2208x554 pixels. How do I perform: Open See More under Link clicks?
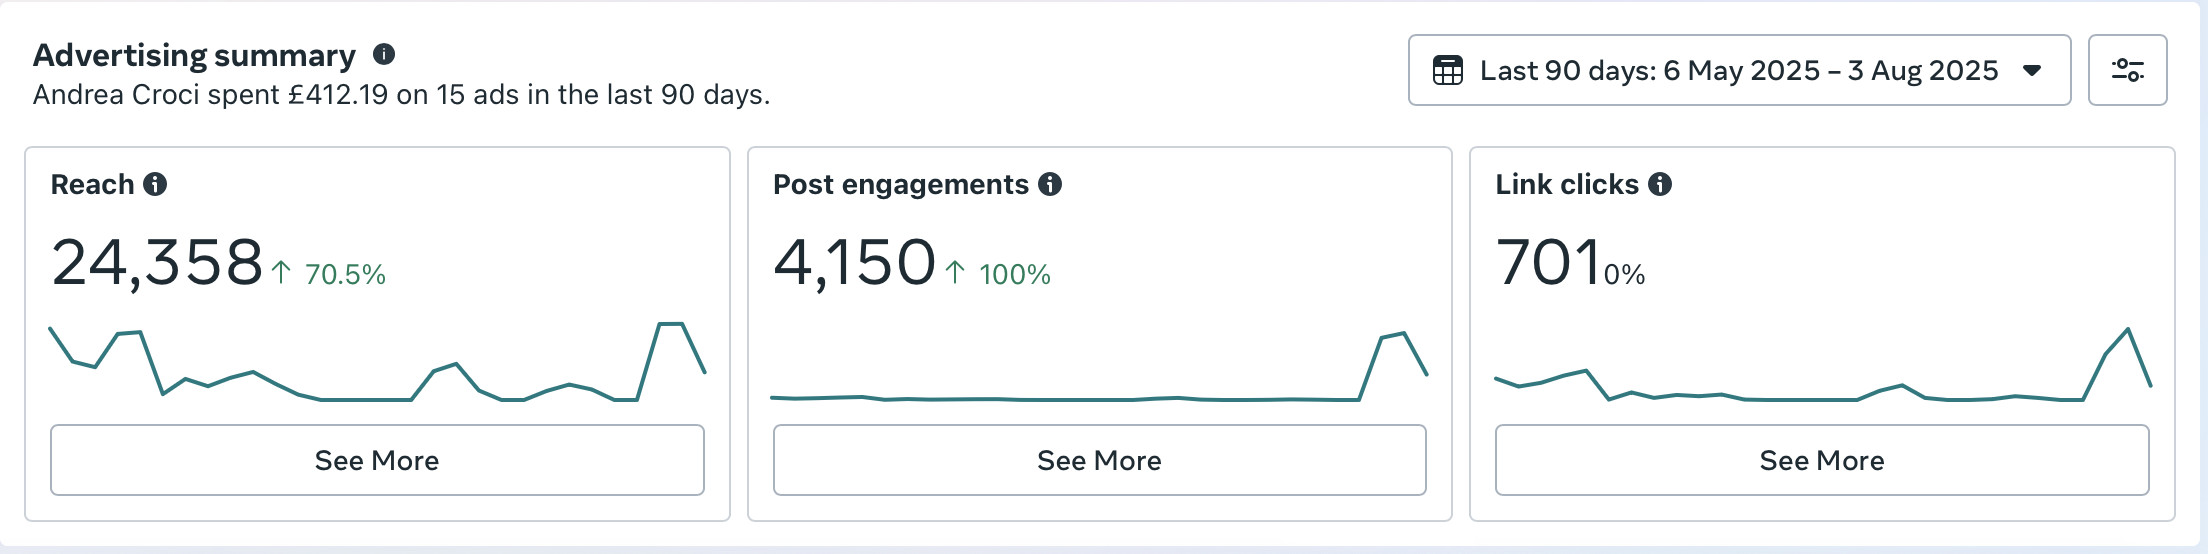1822,460
